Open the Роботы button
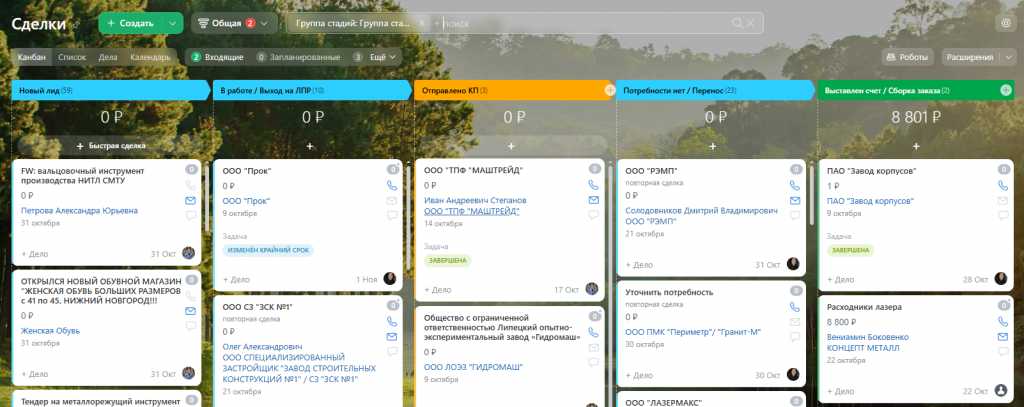The image size is (1024, 407). [907, 57]
